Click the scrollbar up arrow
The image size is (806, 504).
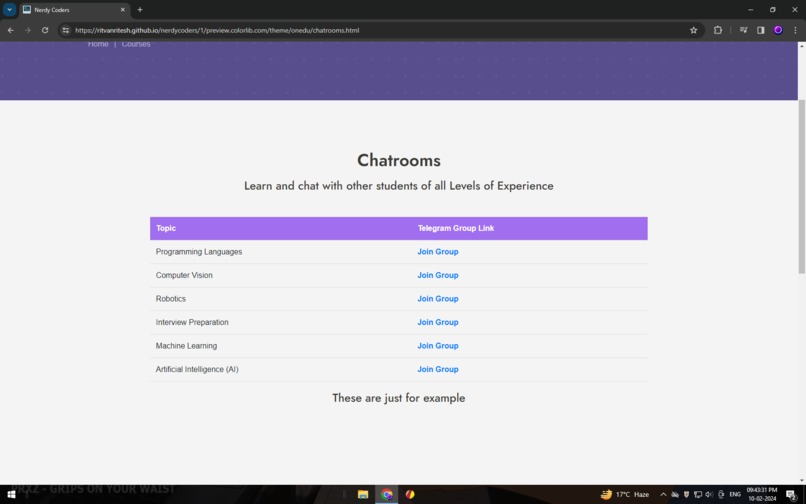click(x=801, y=46)
